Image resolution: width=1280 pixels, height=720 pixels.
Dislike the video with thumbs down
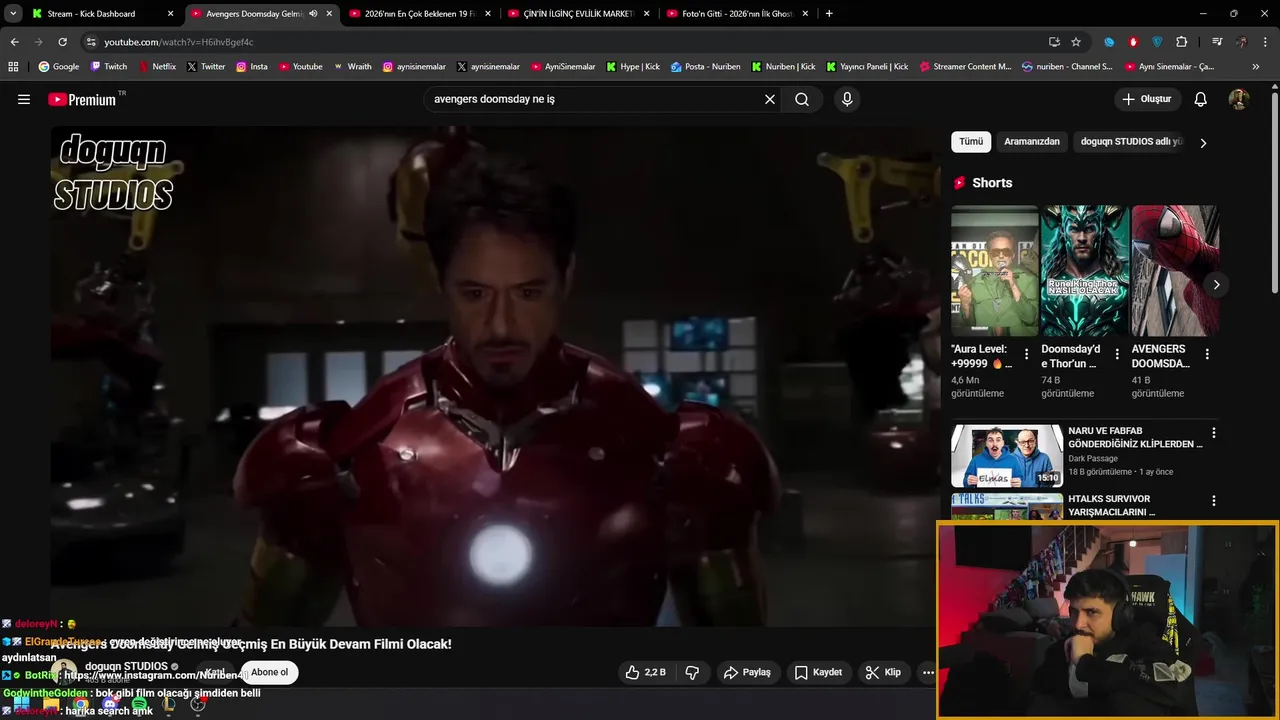tap(692, 672)
